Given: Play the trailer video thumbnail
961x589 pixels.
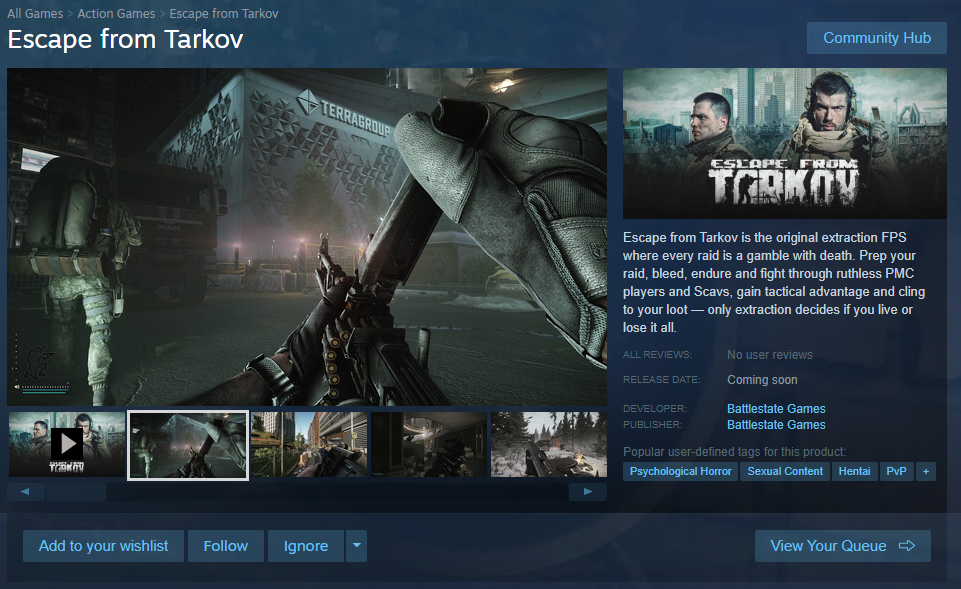Looking at the screenshot, I should 67,443.
